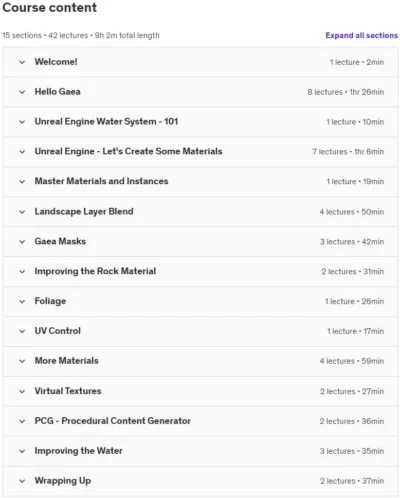The image size is (400, 498).
Task: Click the Wrapping Up 2 lectures 37min label
Action: click(x=352, y=481)
